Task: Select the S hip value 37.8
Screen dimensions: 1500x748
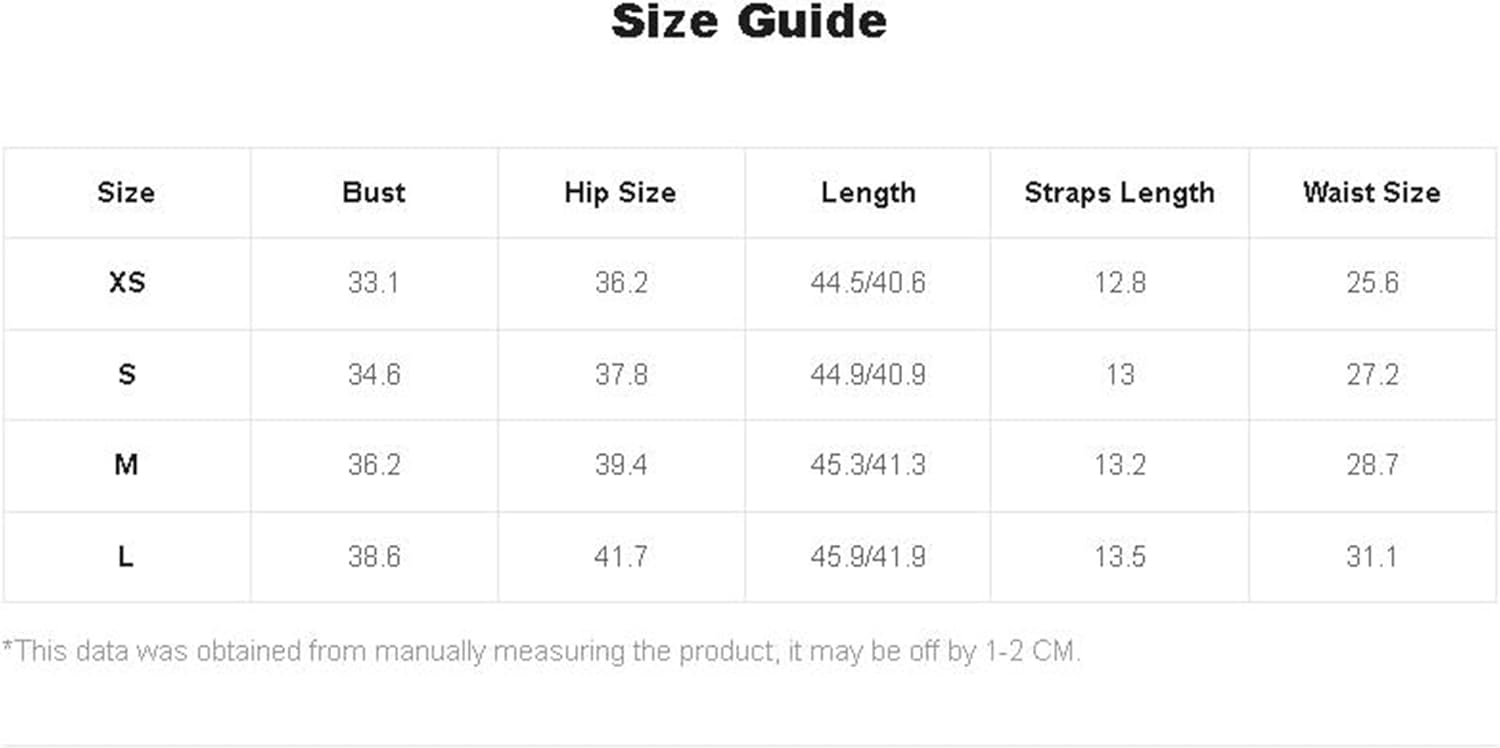Action: pos(621,375)
